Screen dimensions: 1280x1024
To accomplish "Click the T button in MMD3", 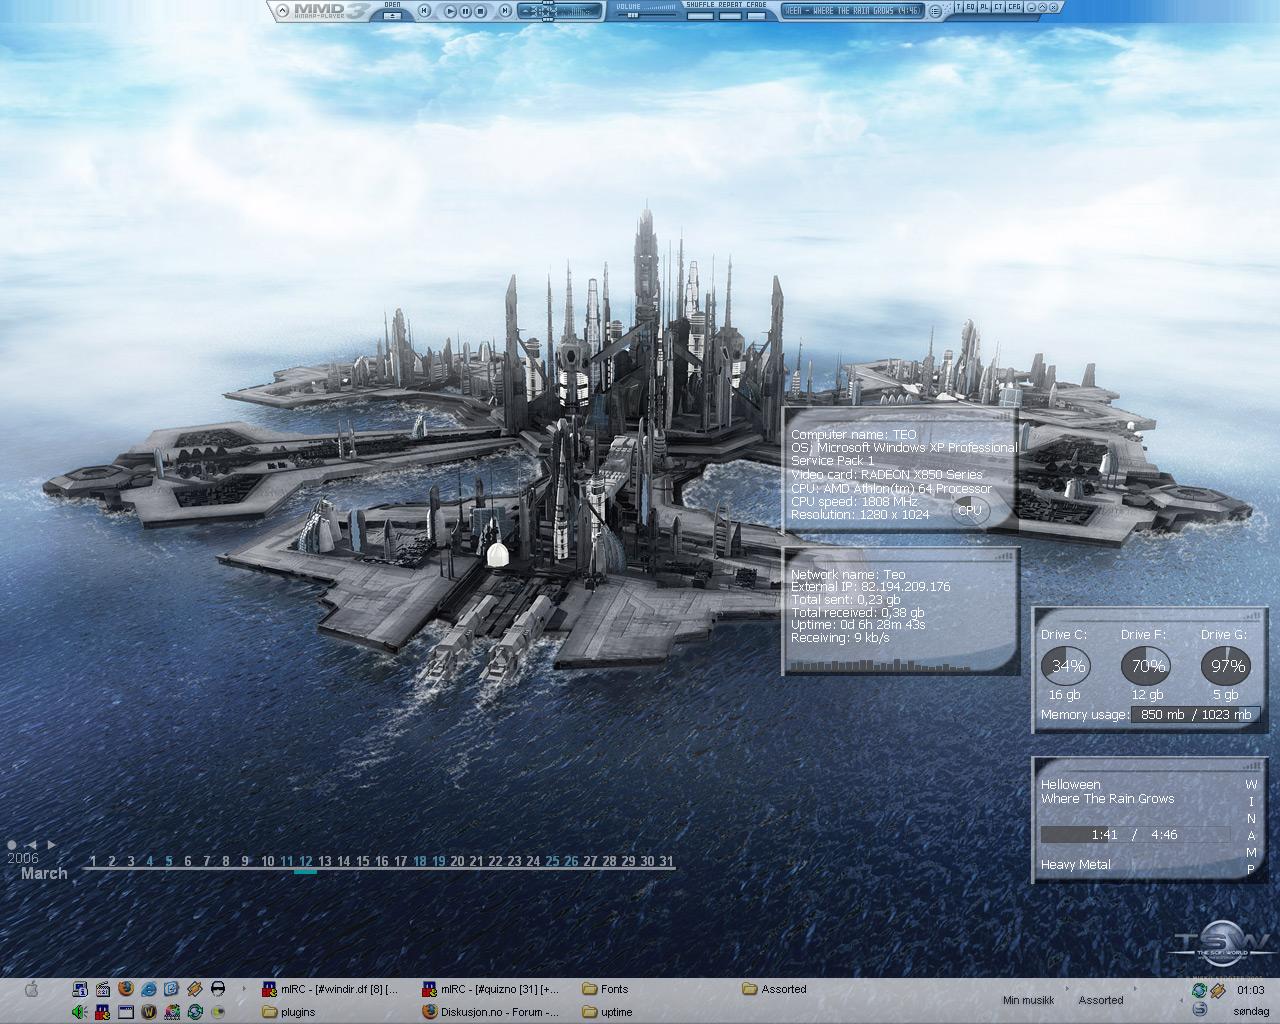I will click(x=959, y=7).
